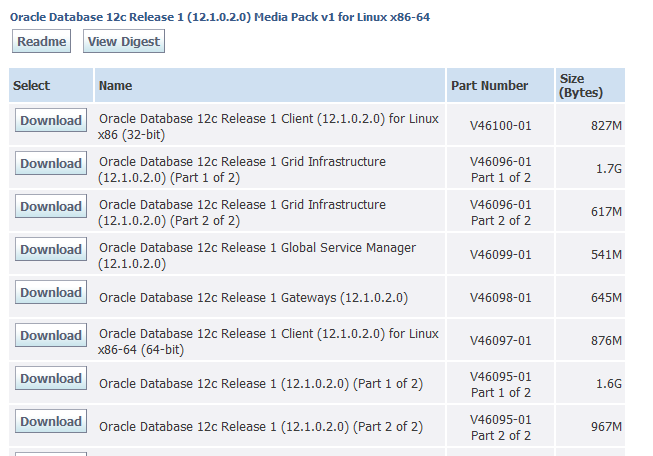Screen dimensions: 653x456
Task: Select part number V46096-01 Part 1 of 2
Action: [501, 169]
